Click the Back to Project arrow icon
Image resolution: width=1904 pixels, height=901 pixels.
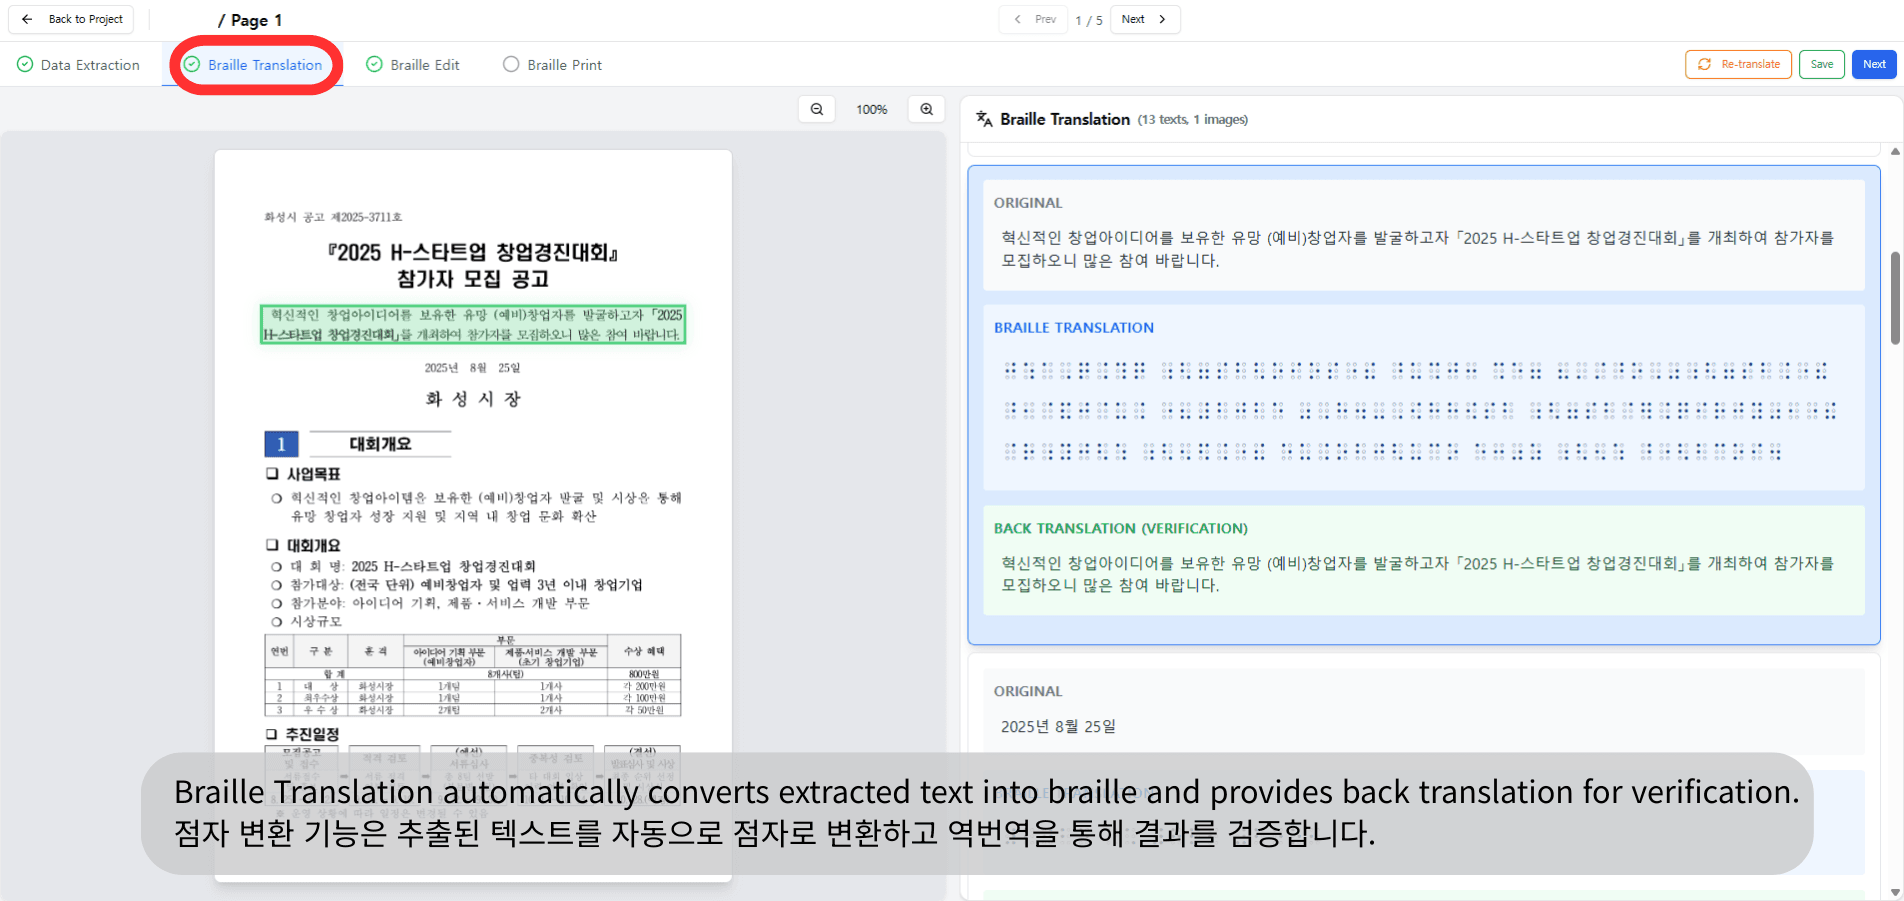[27, 19]
